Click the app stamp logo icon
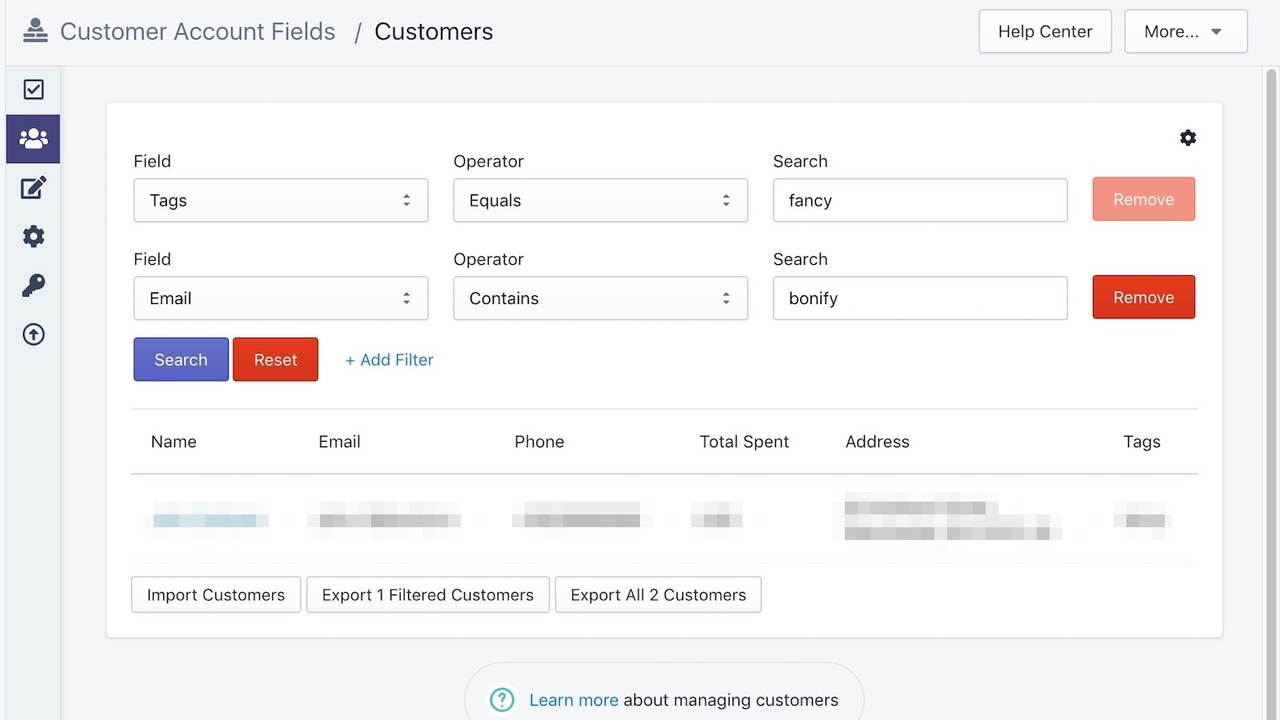1280x720 pixels. coord(35,31)
